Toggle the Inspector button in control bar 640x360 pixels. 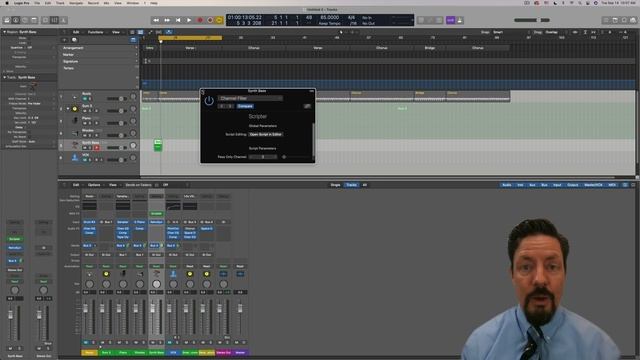point(16,20)
